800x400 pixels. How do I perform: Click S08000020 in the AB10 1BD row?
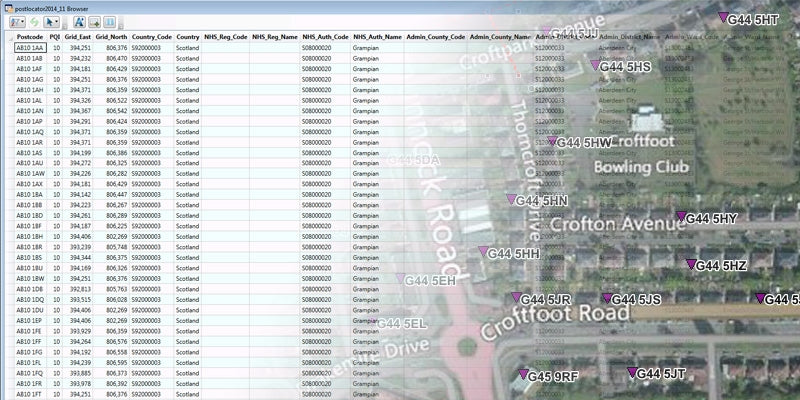[316, 215]
